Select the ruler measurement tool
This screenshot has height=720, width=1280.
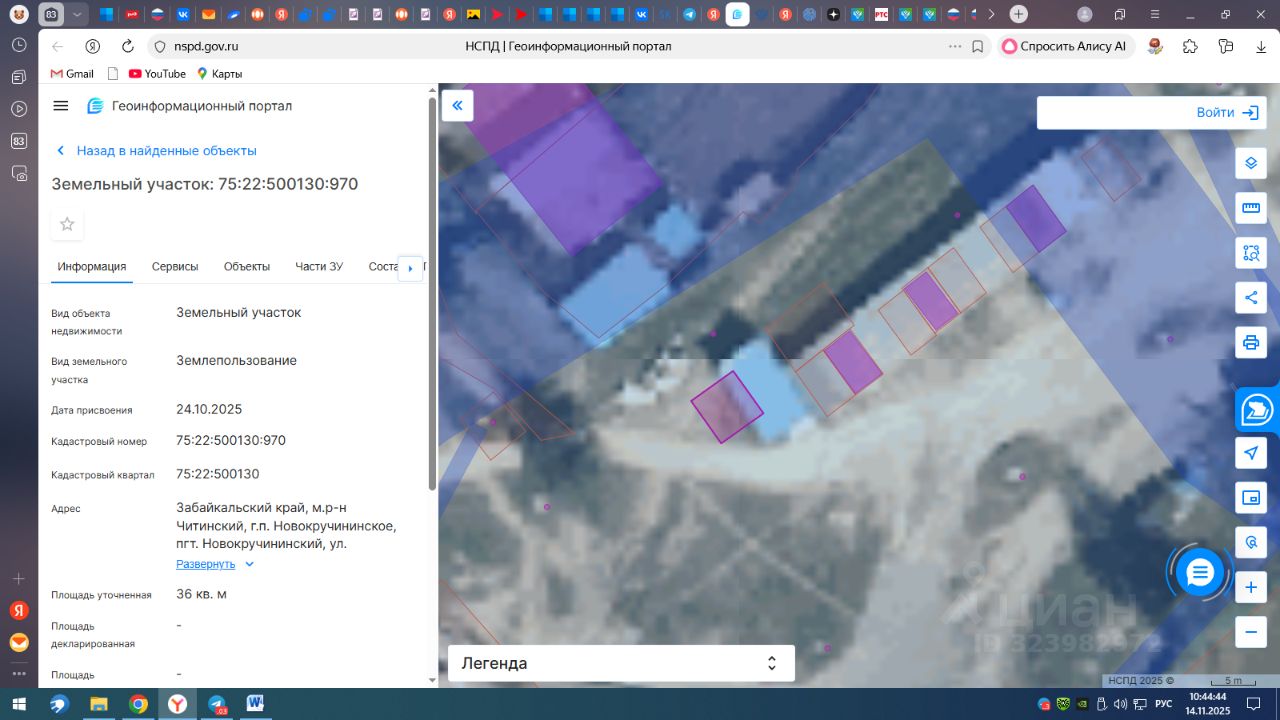1250,208
